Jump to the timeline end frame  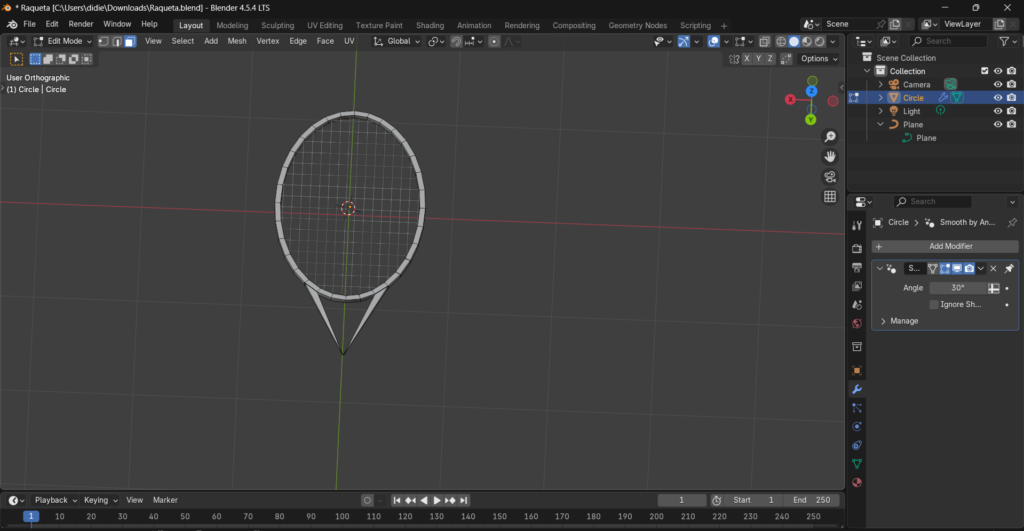pos(465,500)
